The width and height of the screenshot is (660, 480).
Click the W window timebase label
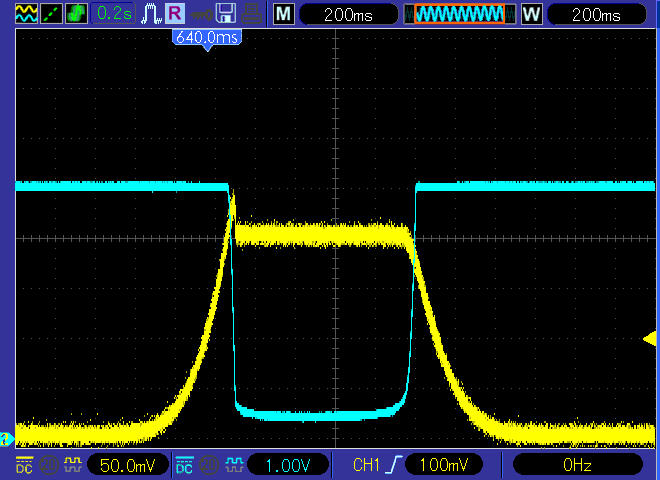532,14
